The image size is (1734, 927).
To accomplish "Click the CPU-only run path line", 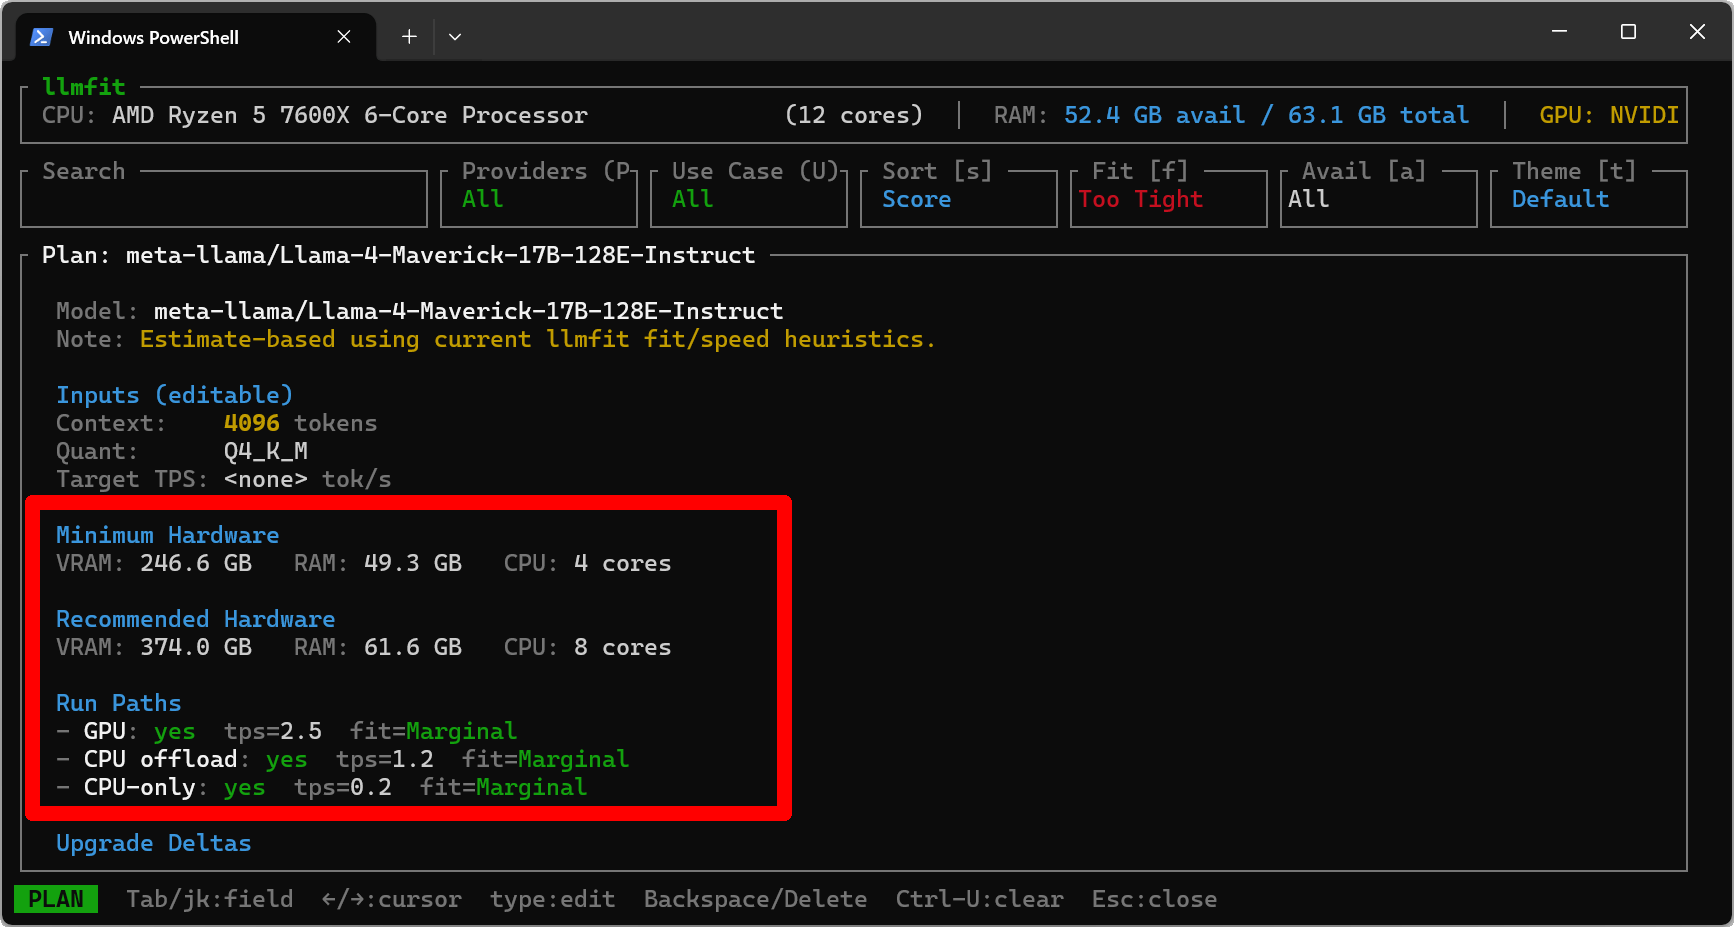I will [322, 787].
